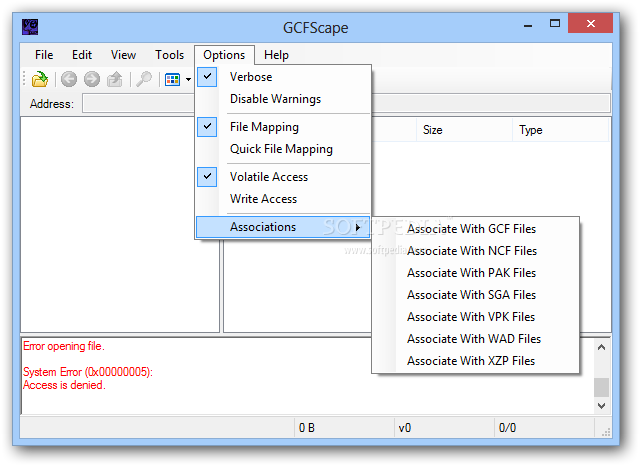Screen dimensions: 640x466
Task: Maximize the GCFScape window
Action: click(x=555, y=23)
